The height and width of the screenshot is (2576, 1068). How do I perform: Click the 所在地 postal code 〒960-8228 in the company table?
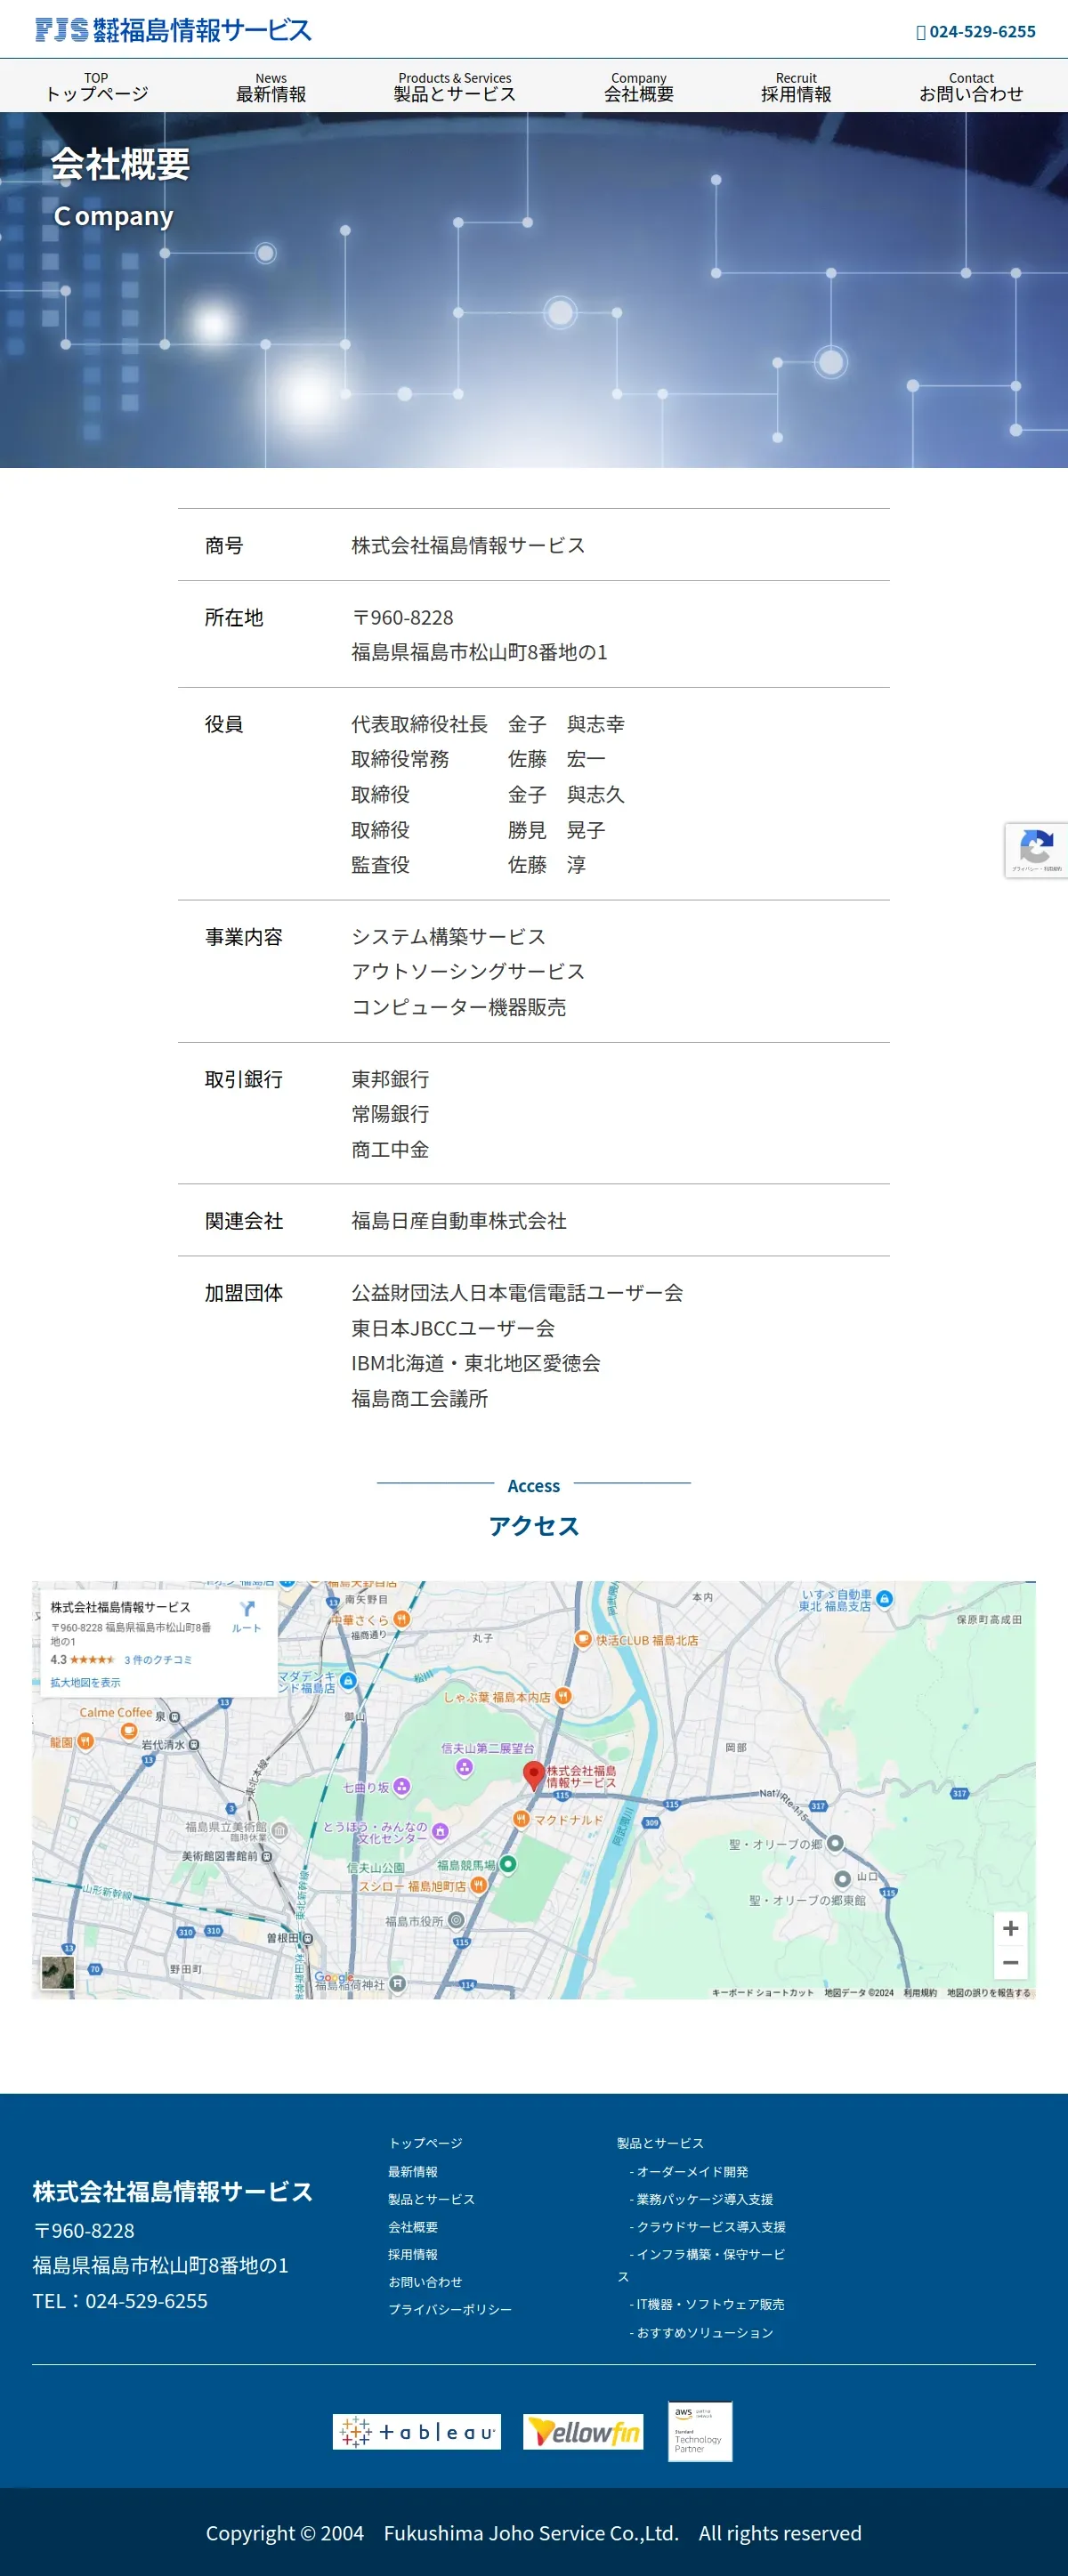402,617
